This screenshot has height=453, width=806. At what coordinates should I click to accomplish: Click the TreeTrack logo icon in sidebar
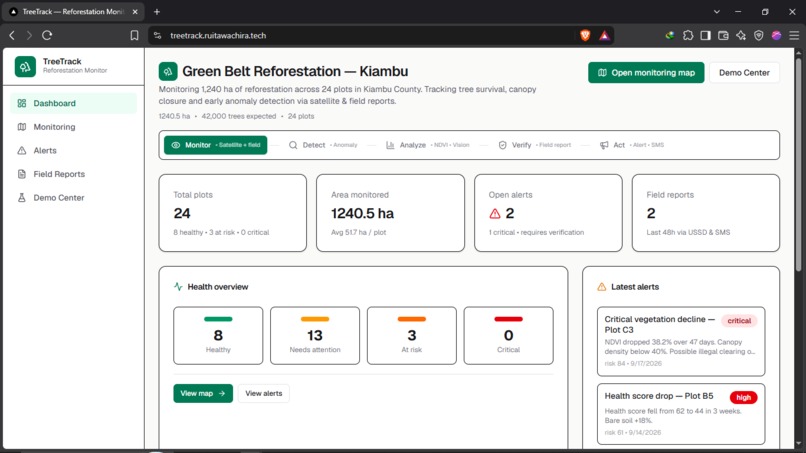[25, 66]
